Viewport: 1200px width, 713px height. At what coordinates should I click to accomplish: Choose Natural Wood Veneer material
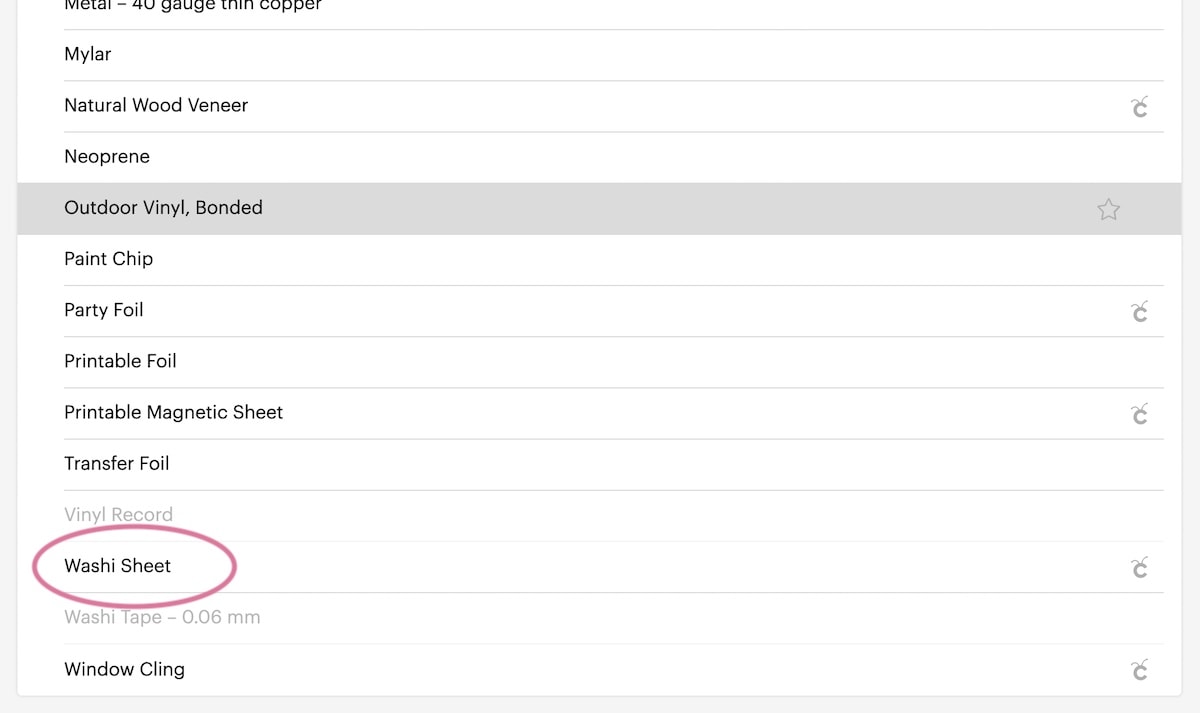click(590, 106)
